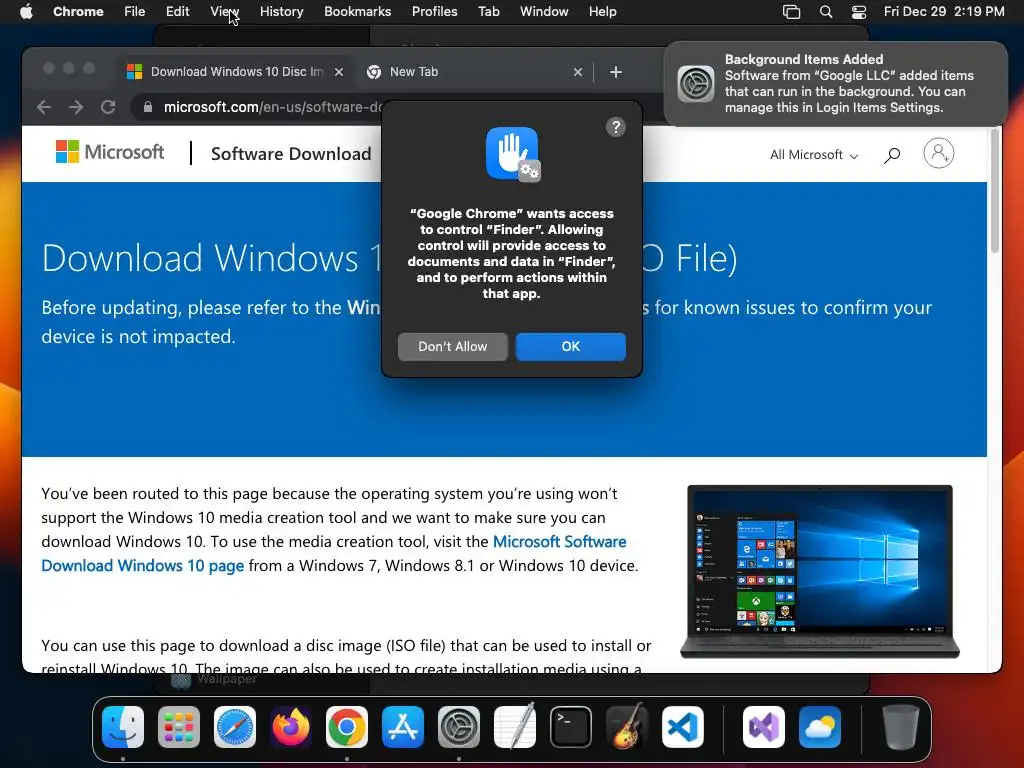The height and width of the screenshot is (768, 1024).
Task: Open the Help menu
Action: point(602,11)
